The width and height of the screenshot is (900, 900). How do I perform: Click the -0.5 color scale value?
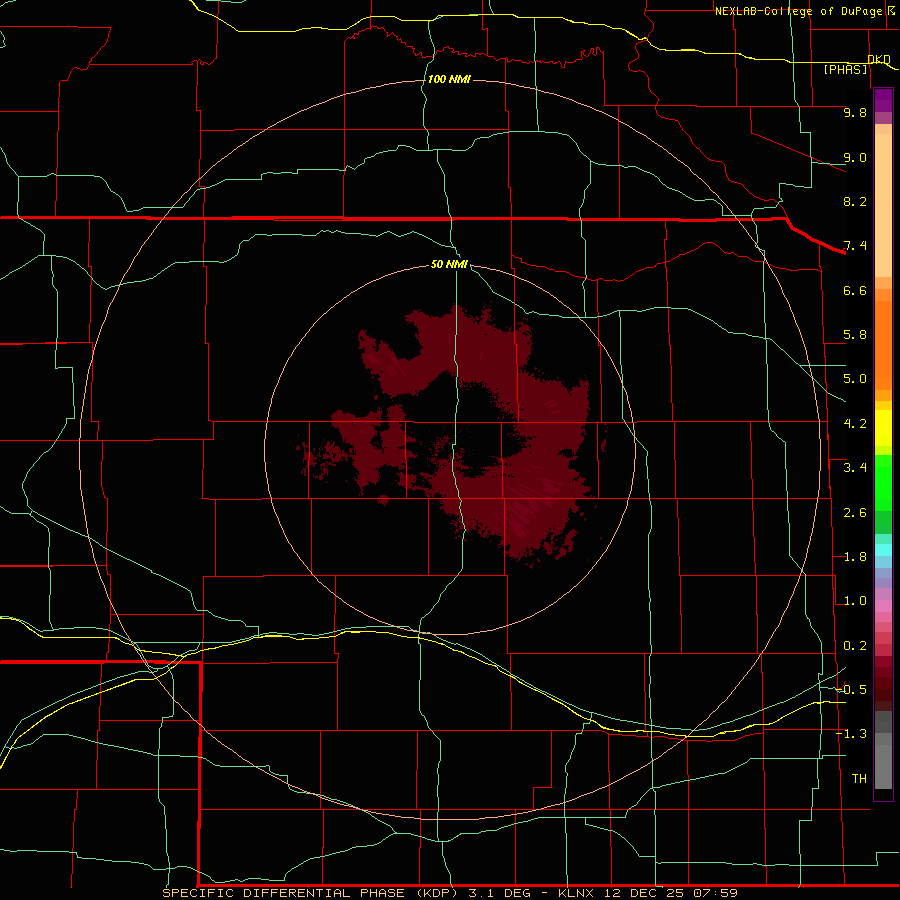pyautogui.click(x=851, y=689)
